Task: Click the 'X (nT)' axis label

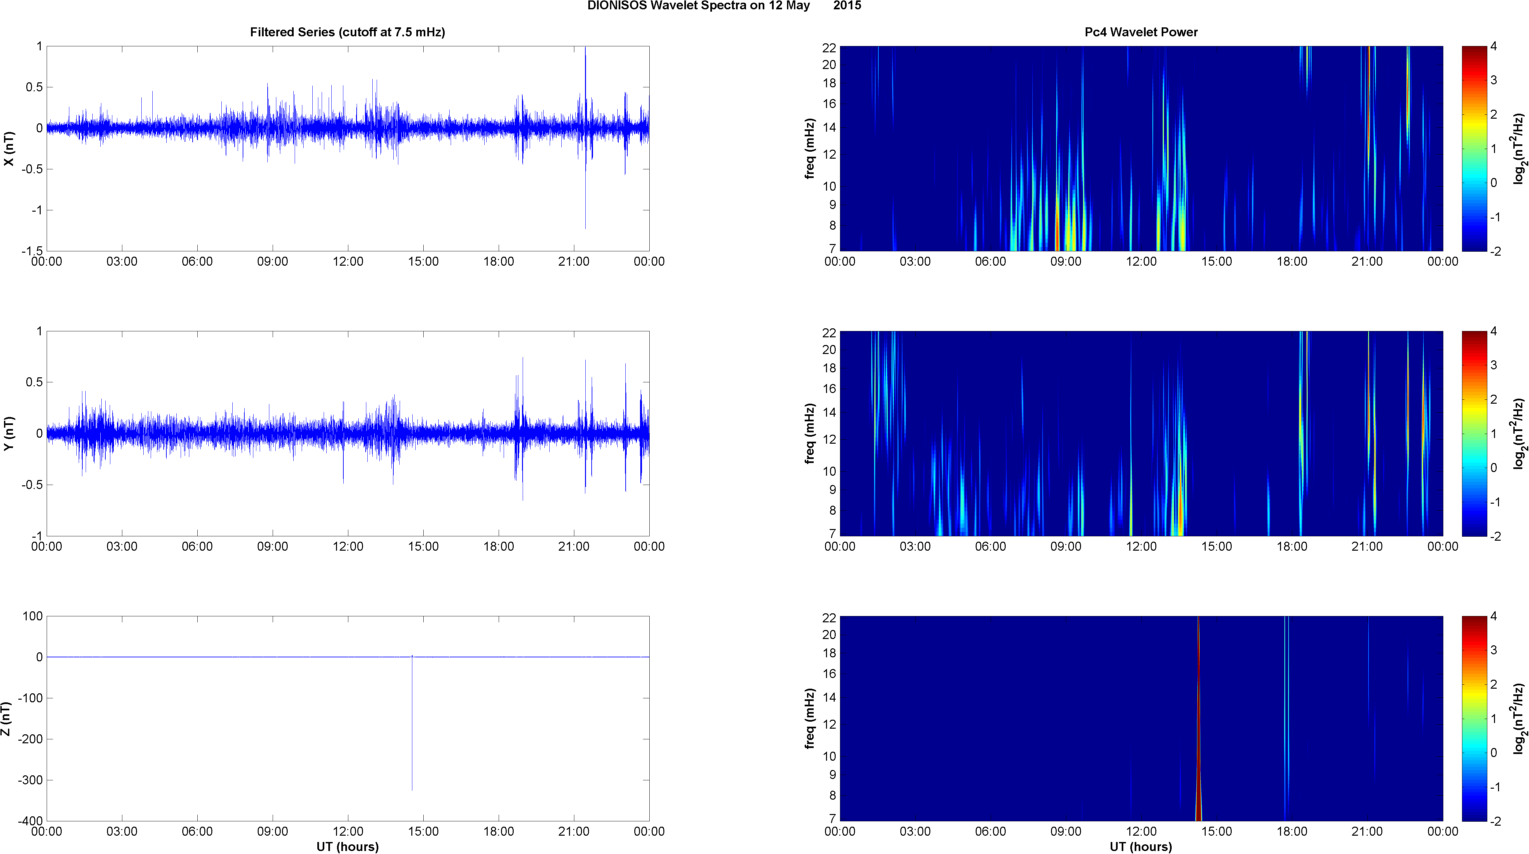Action: pos(9,149)
